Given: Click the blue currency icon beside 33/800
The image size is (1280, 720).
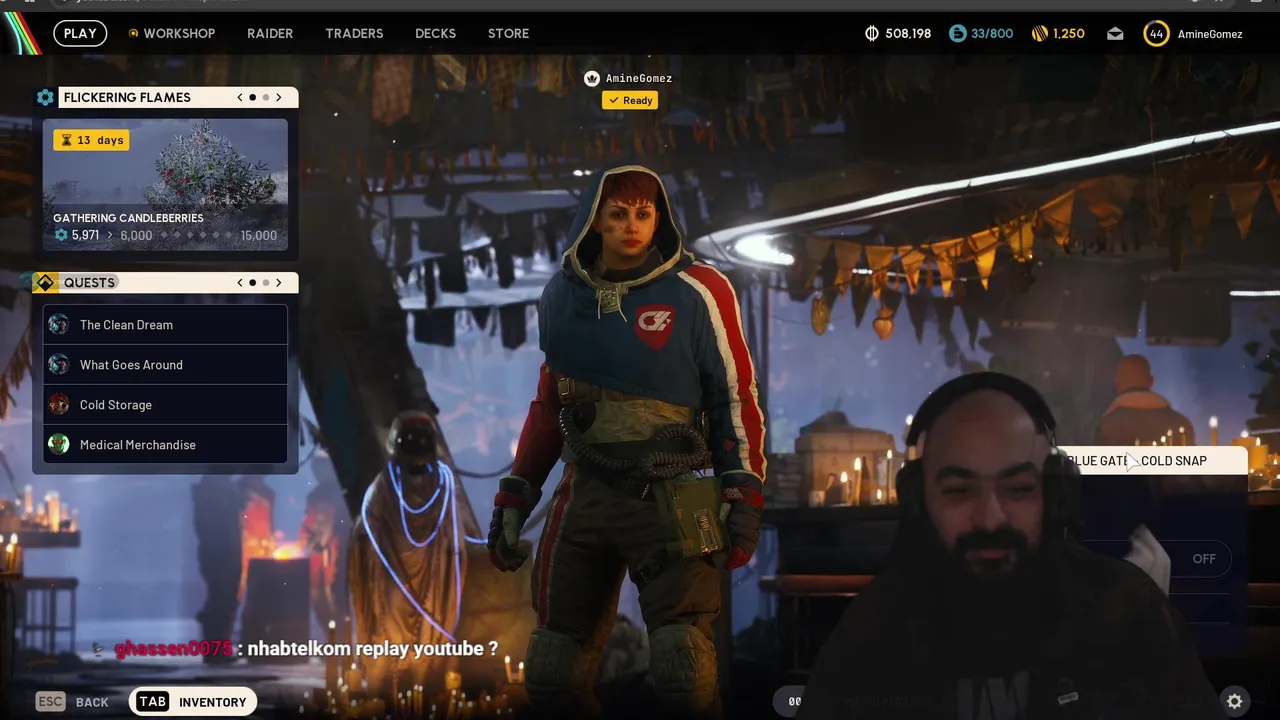Looking at the screenshot, I should click(x=957, y=34).
